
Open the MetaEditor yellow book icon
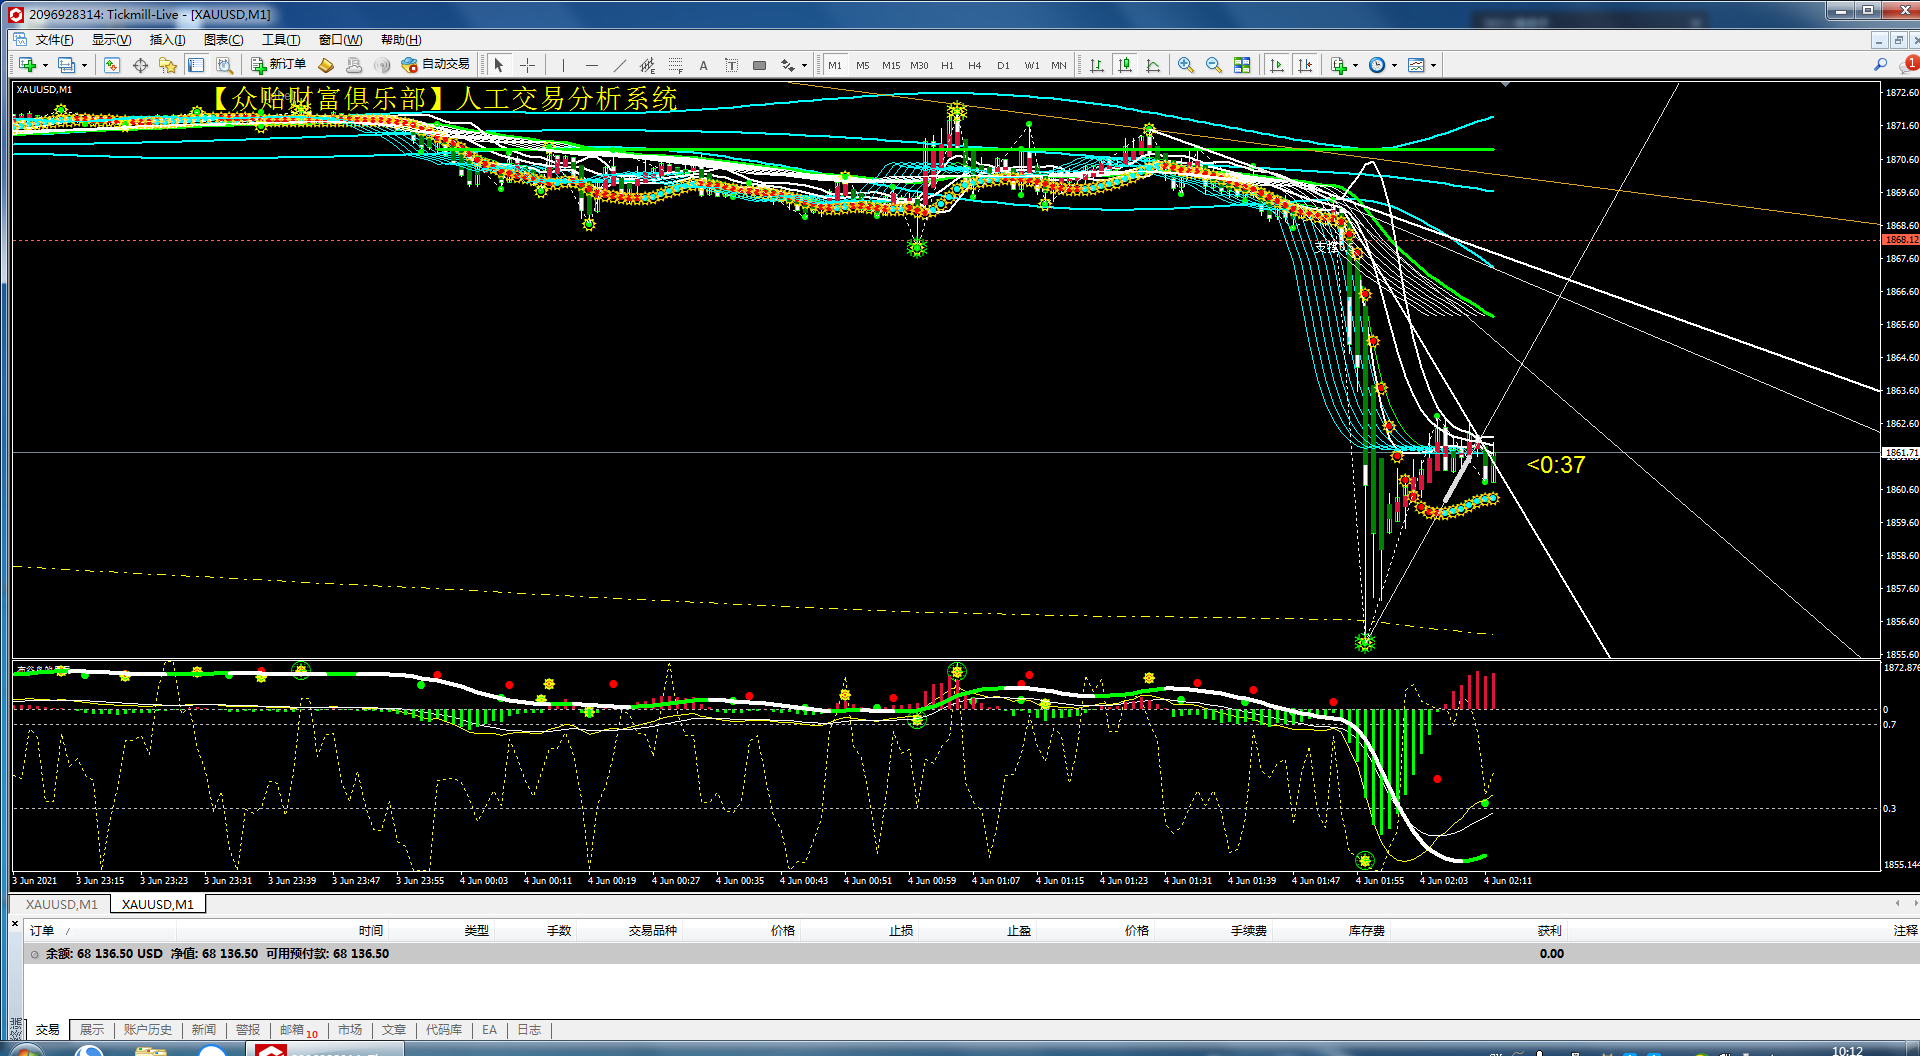coord(326,65)
